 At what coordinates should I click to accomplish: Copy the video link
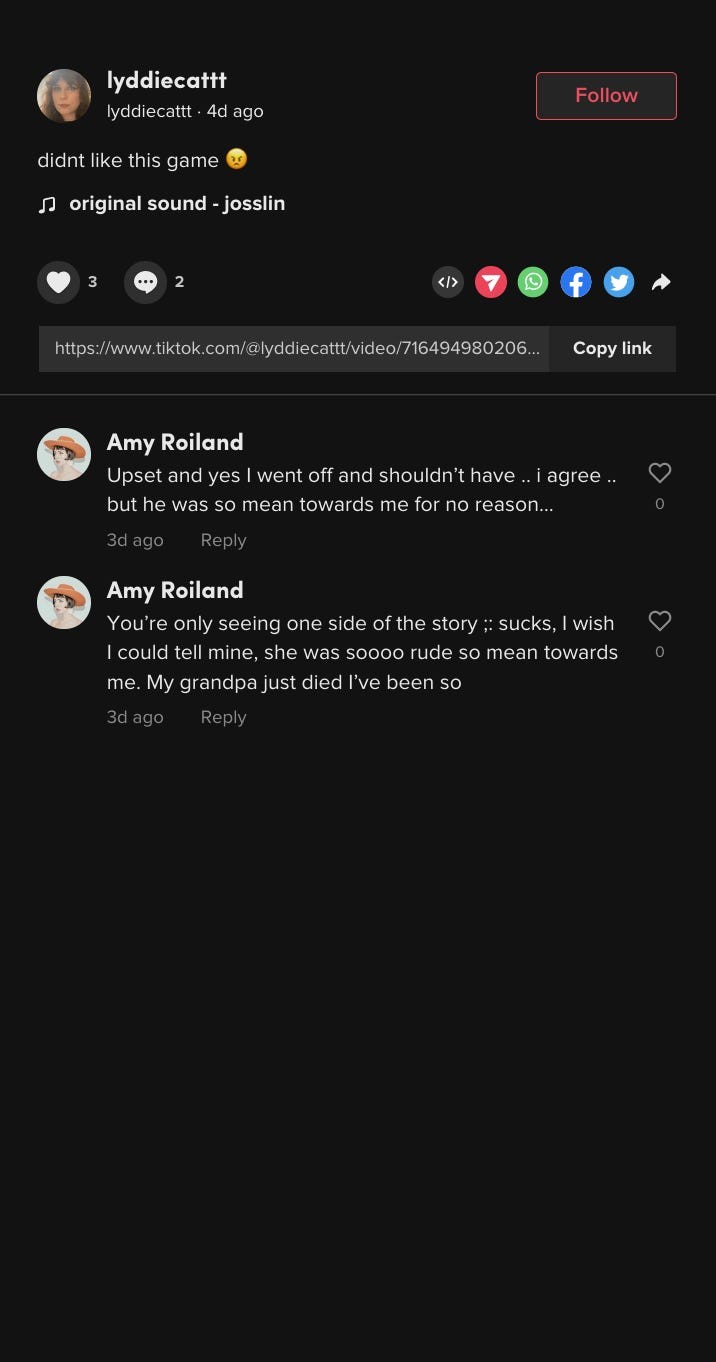pos(612,348)
